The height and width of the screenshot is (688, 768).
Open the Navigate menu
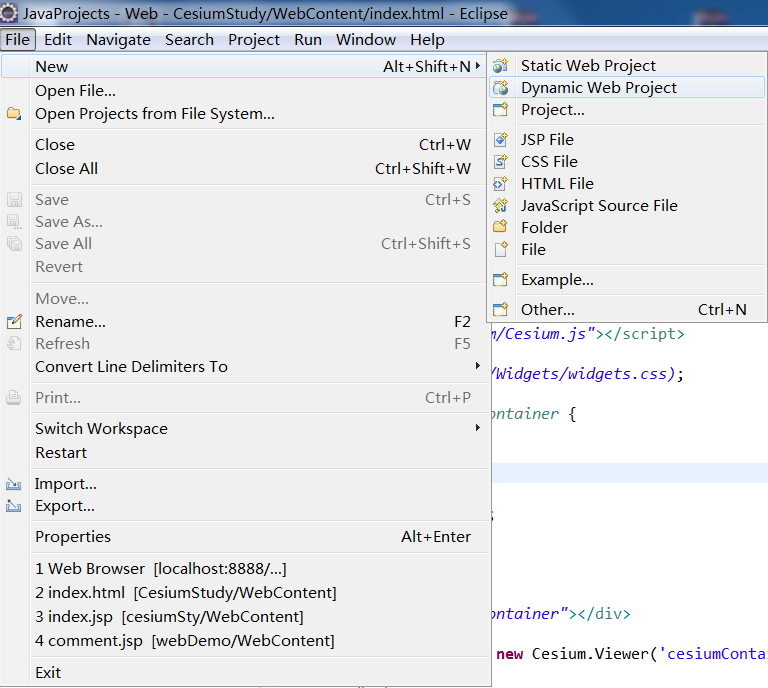click(x=119, y=40)
